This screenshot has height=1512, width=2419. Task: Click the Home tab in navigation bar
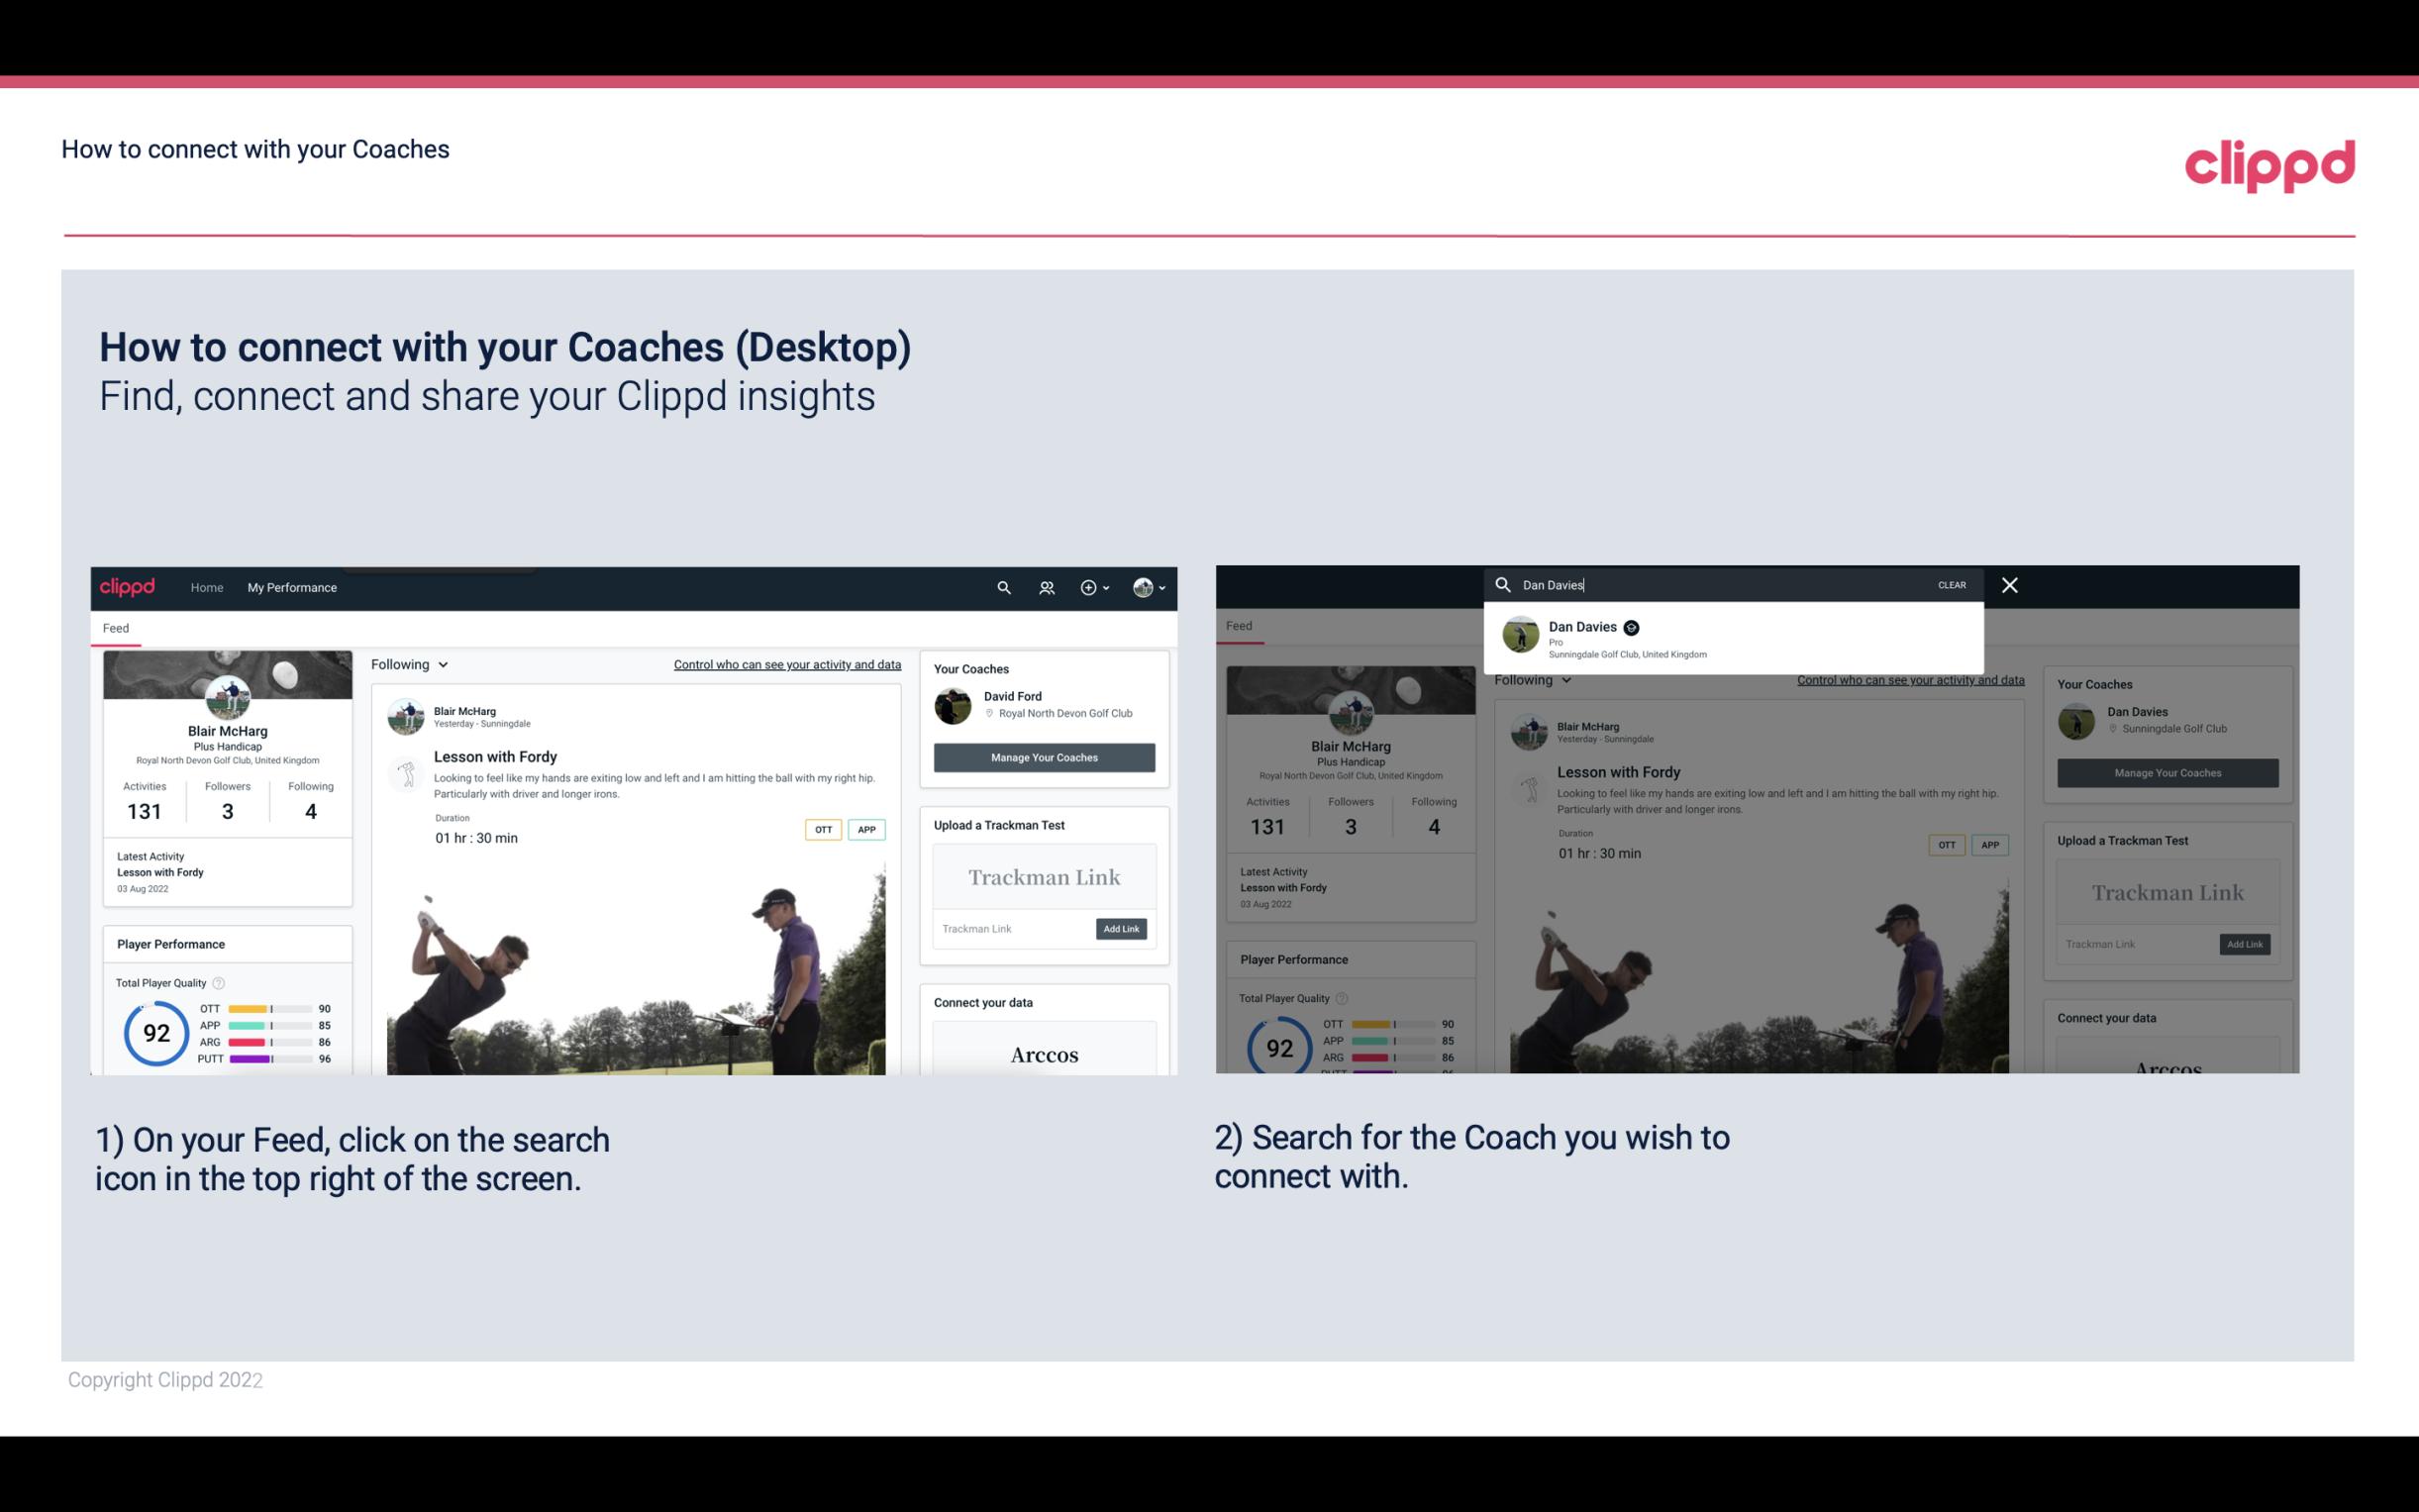point(209,587)
